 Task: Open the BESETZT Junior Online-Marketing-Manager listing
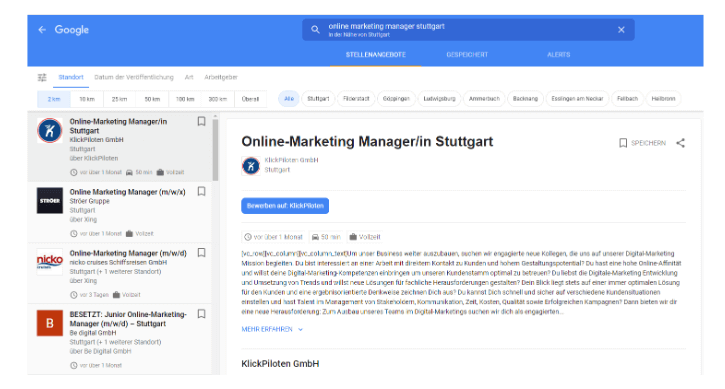coord(128,319)
